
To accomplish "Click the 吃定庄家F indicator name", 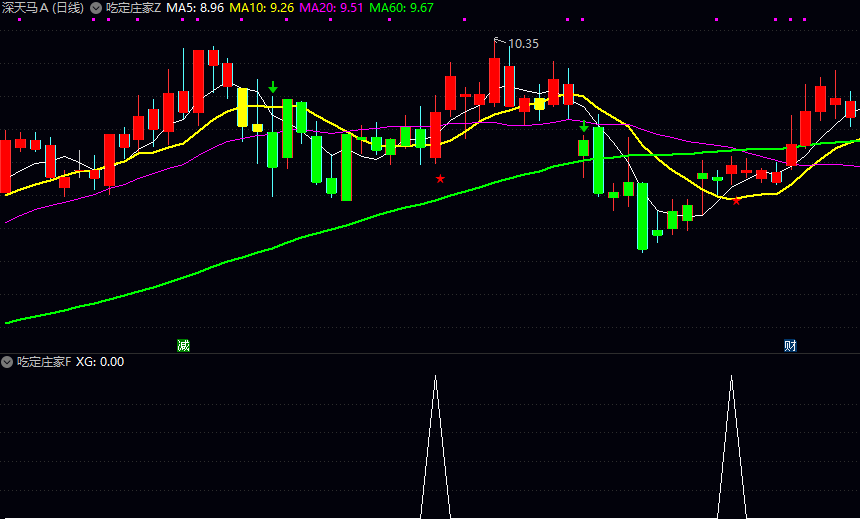I will tap(44, 362).
